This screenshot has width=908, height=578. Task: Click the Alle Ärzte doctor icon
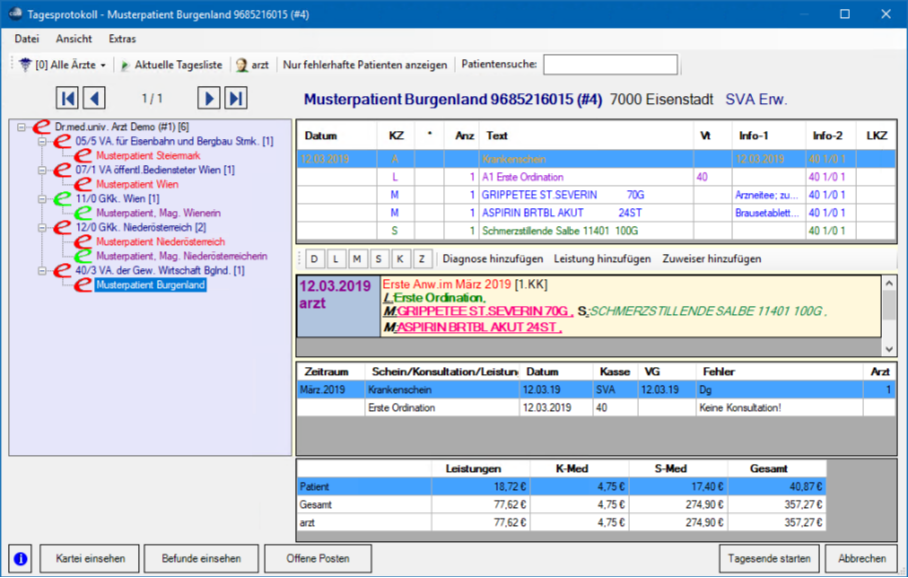[x=25, y=65]
